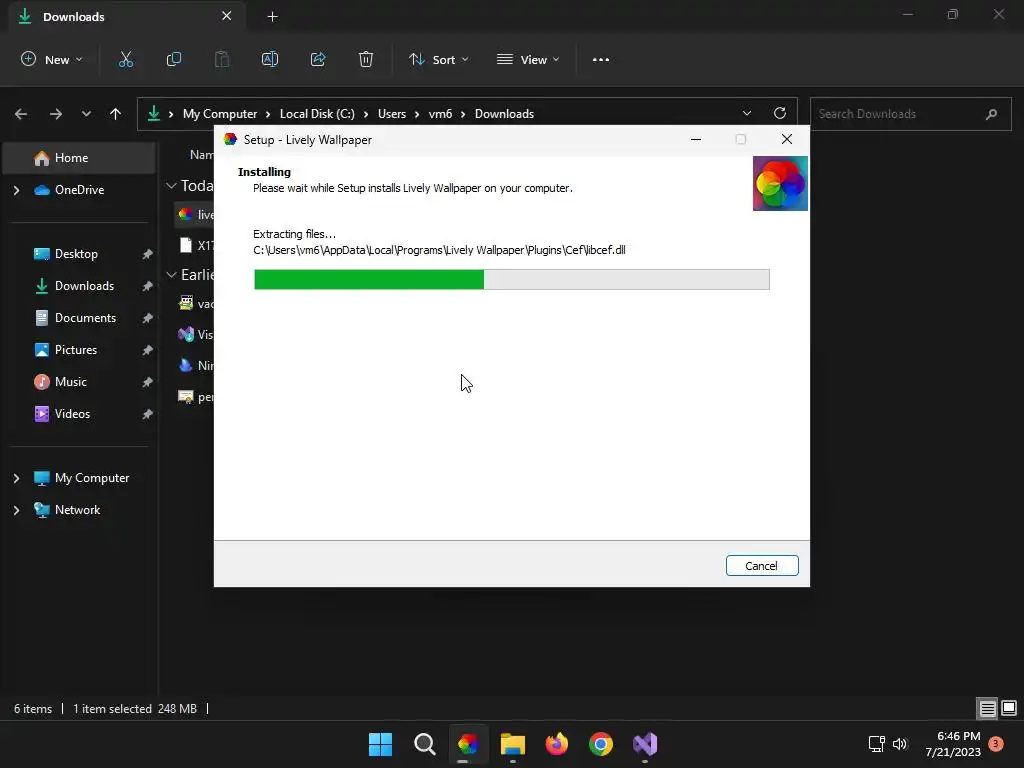Close the Lively Wallpaper setup window

pyautogui.click(x=787, y=139)
